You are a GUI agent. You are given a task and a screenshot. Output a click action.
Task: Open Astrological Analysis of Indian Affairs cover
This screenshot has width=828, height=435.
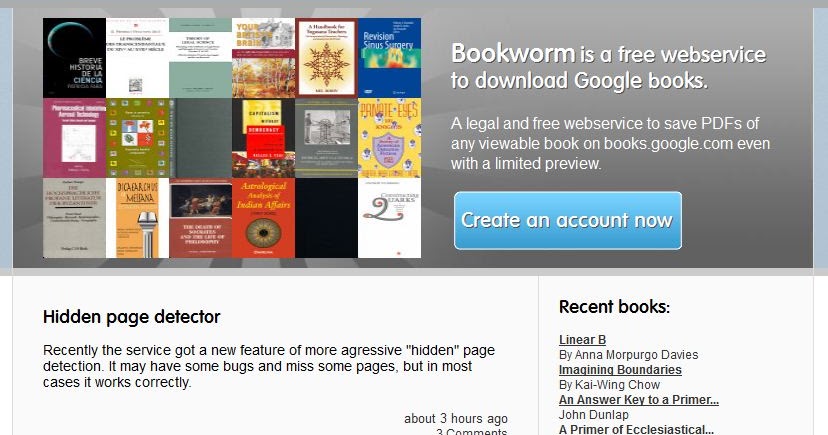tap(264, 218)
